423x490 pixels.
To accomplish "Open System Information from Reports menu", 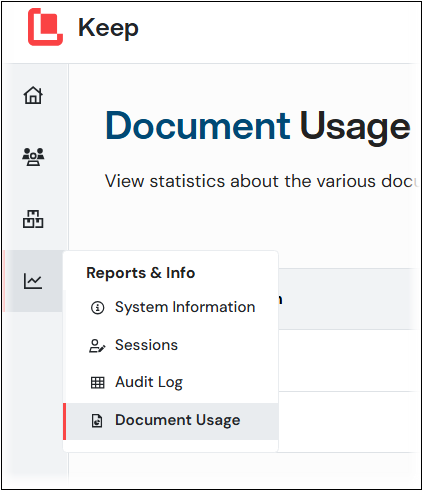I will coord(172,307).
